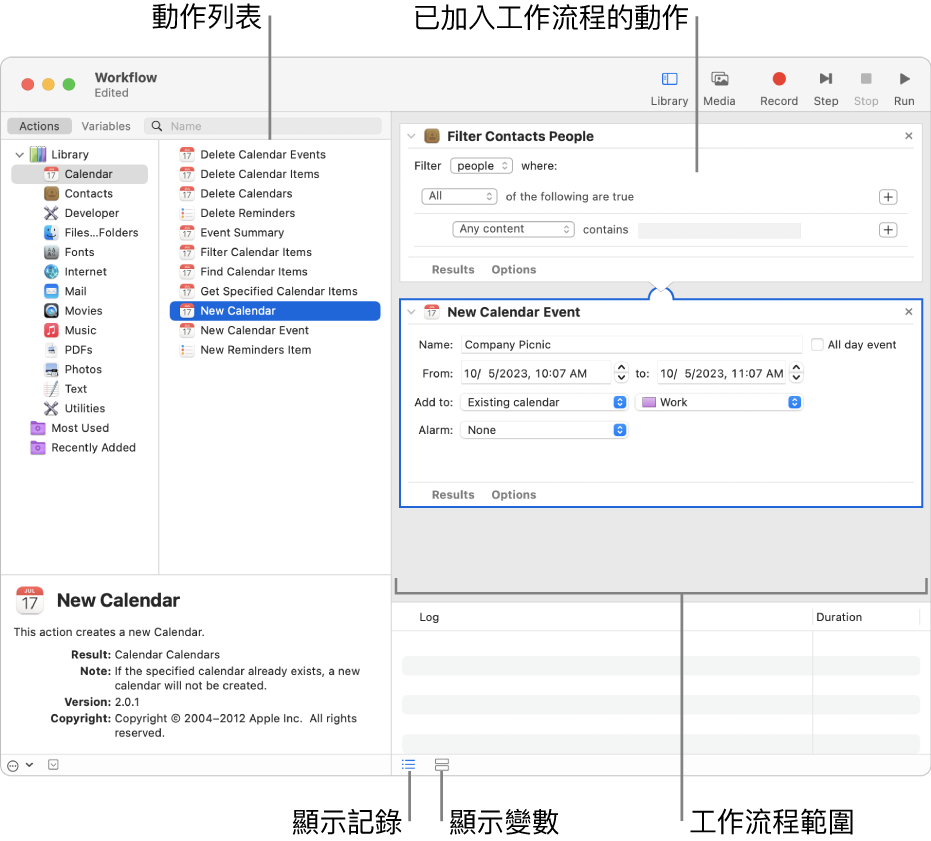
Task: Select the Delete Calendar Items action
Action: pyautogui.click(x=250, y=175)
